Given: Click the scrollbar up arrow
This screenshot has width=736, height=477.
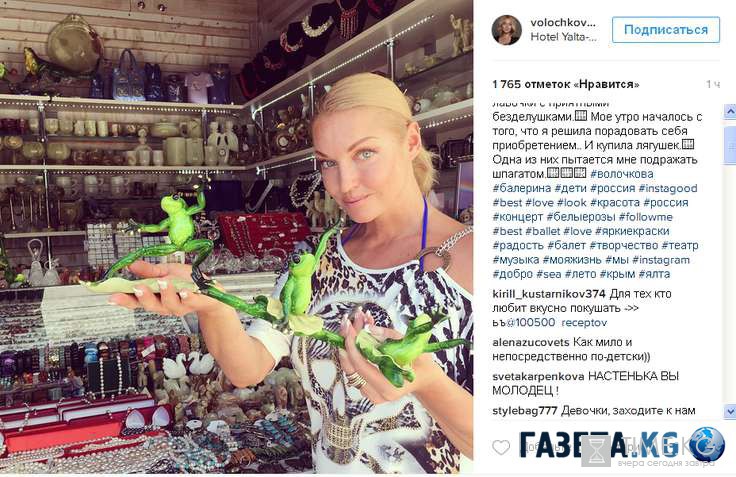Looking at the screenshot, I should [730, 112].
